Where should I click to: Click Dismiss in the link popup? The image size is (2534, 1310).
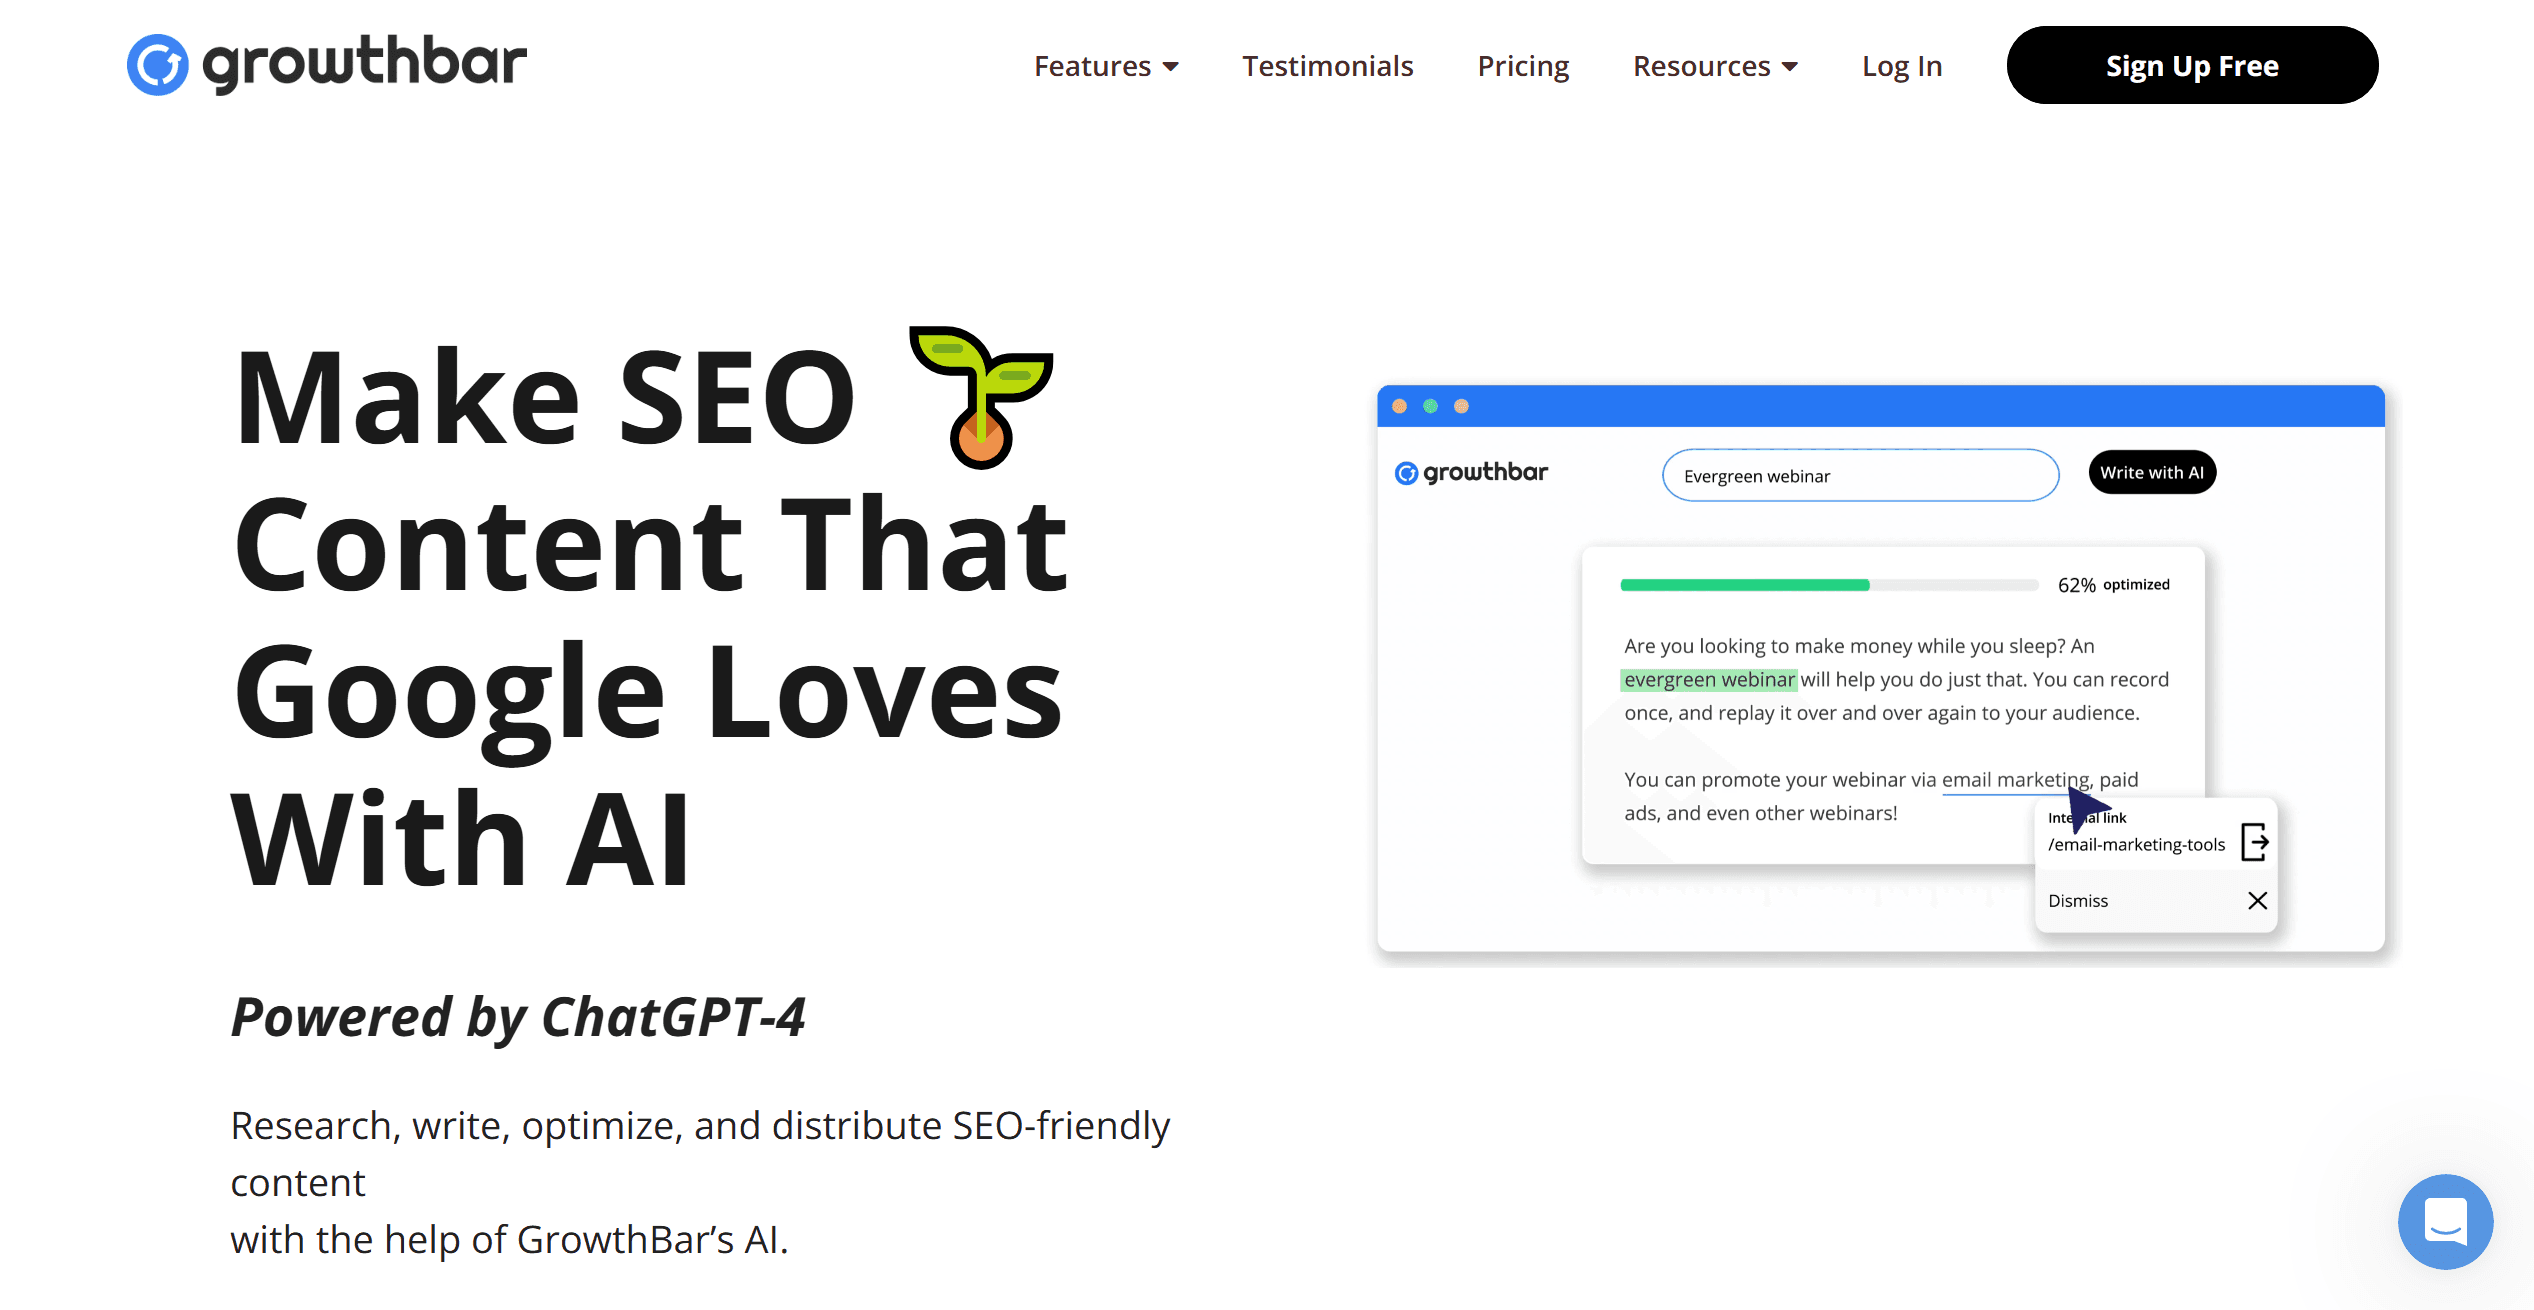click(x=2078, y=901)
